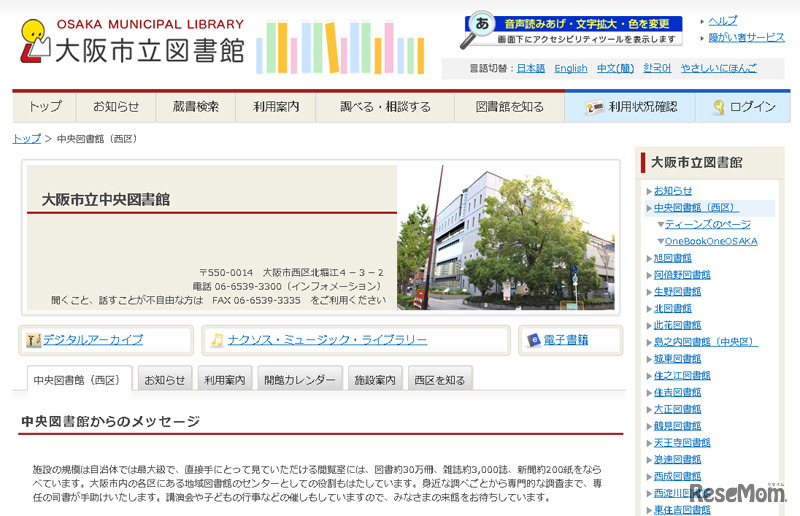Switch language to English
The height and width of the screenshot is (516, 800).
point(570,68)
